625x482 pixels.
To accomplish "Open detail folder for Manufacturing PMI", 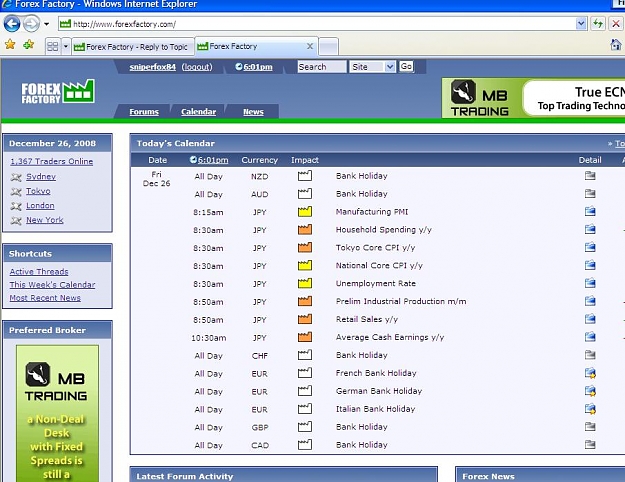I will [590, 211].
